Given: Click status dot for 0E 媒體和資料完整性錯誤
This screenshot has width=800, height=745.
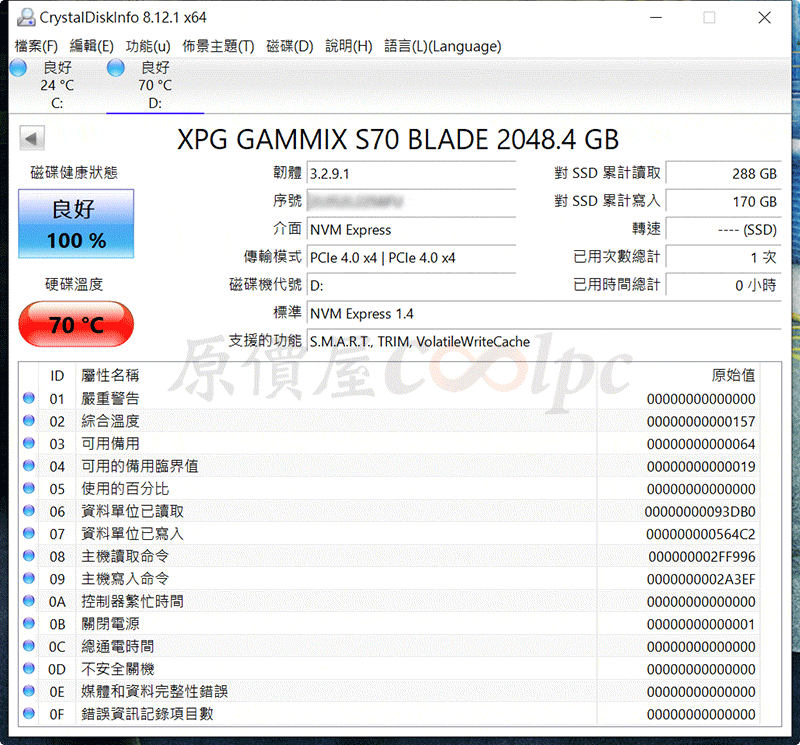Looking at the screenshot, I should [29, 691].
